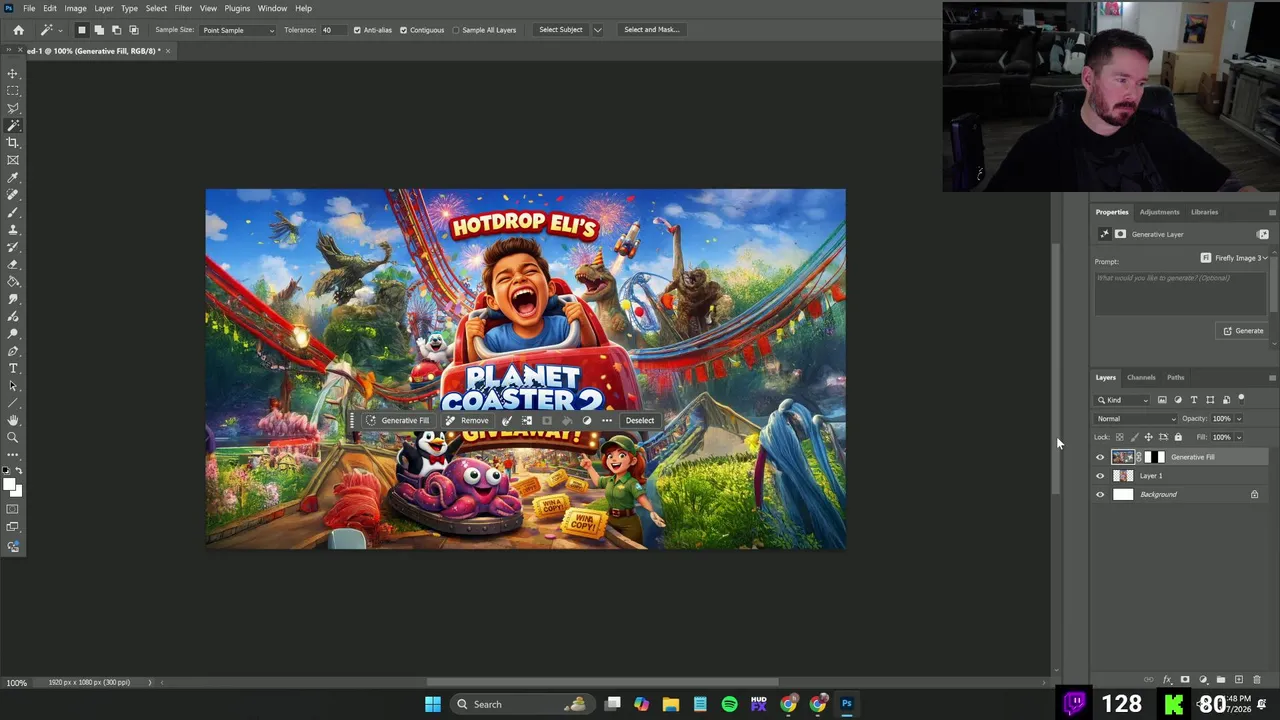The image size is (1280, 720).
Task: Open the Plugins menu
Action: 237,8
